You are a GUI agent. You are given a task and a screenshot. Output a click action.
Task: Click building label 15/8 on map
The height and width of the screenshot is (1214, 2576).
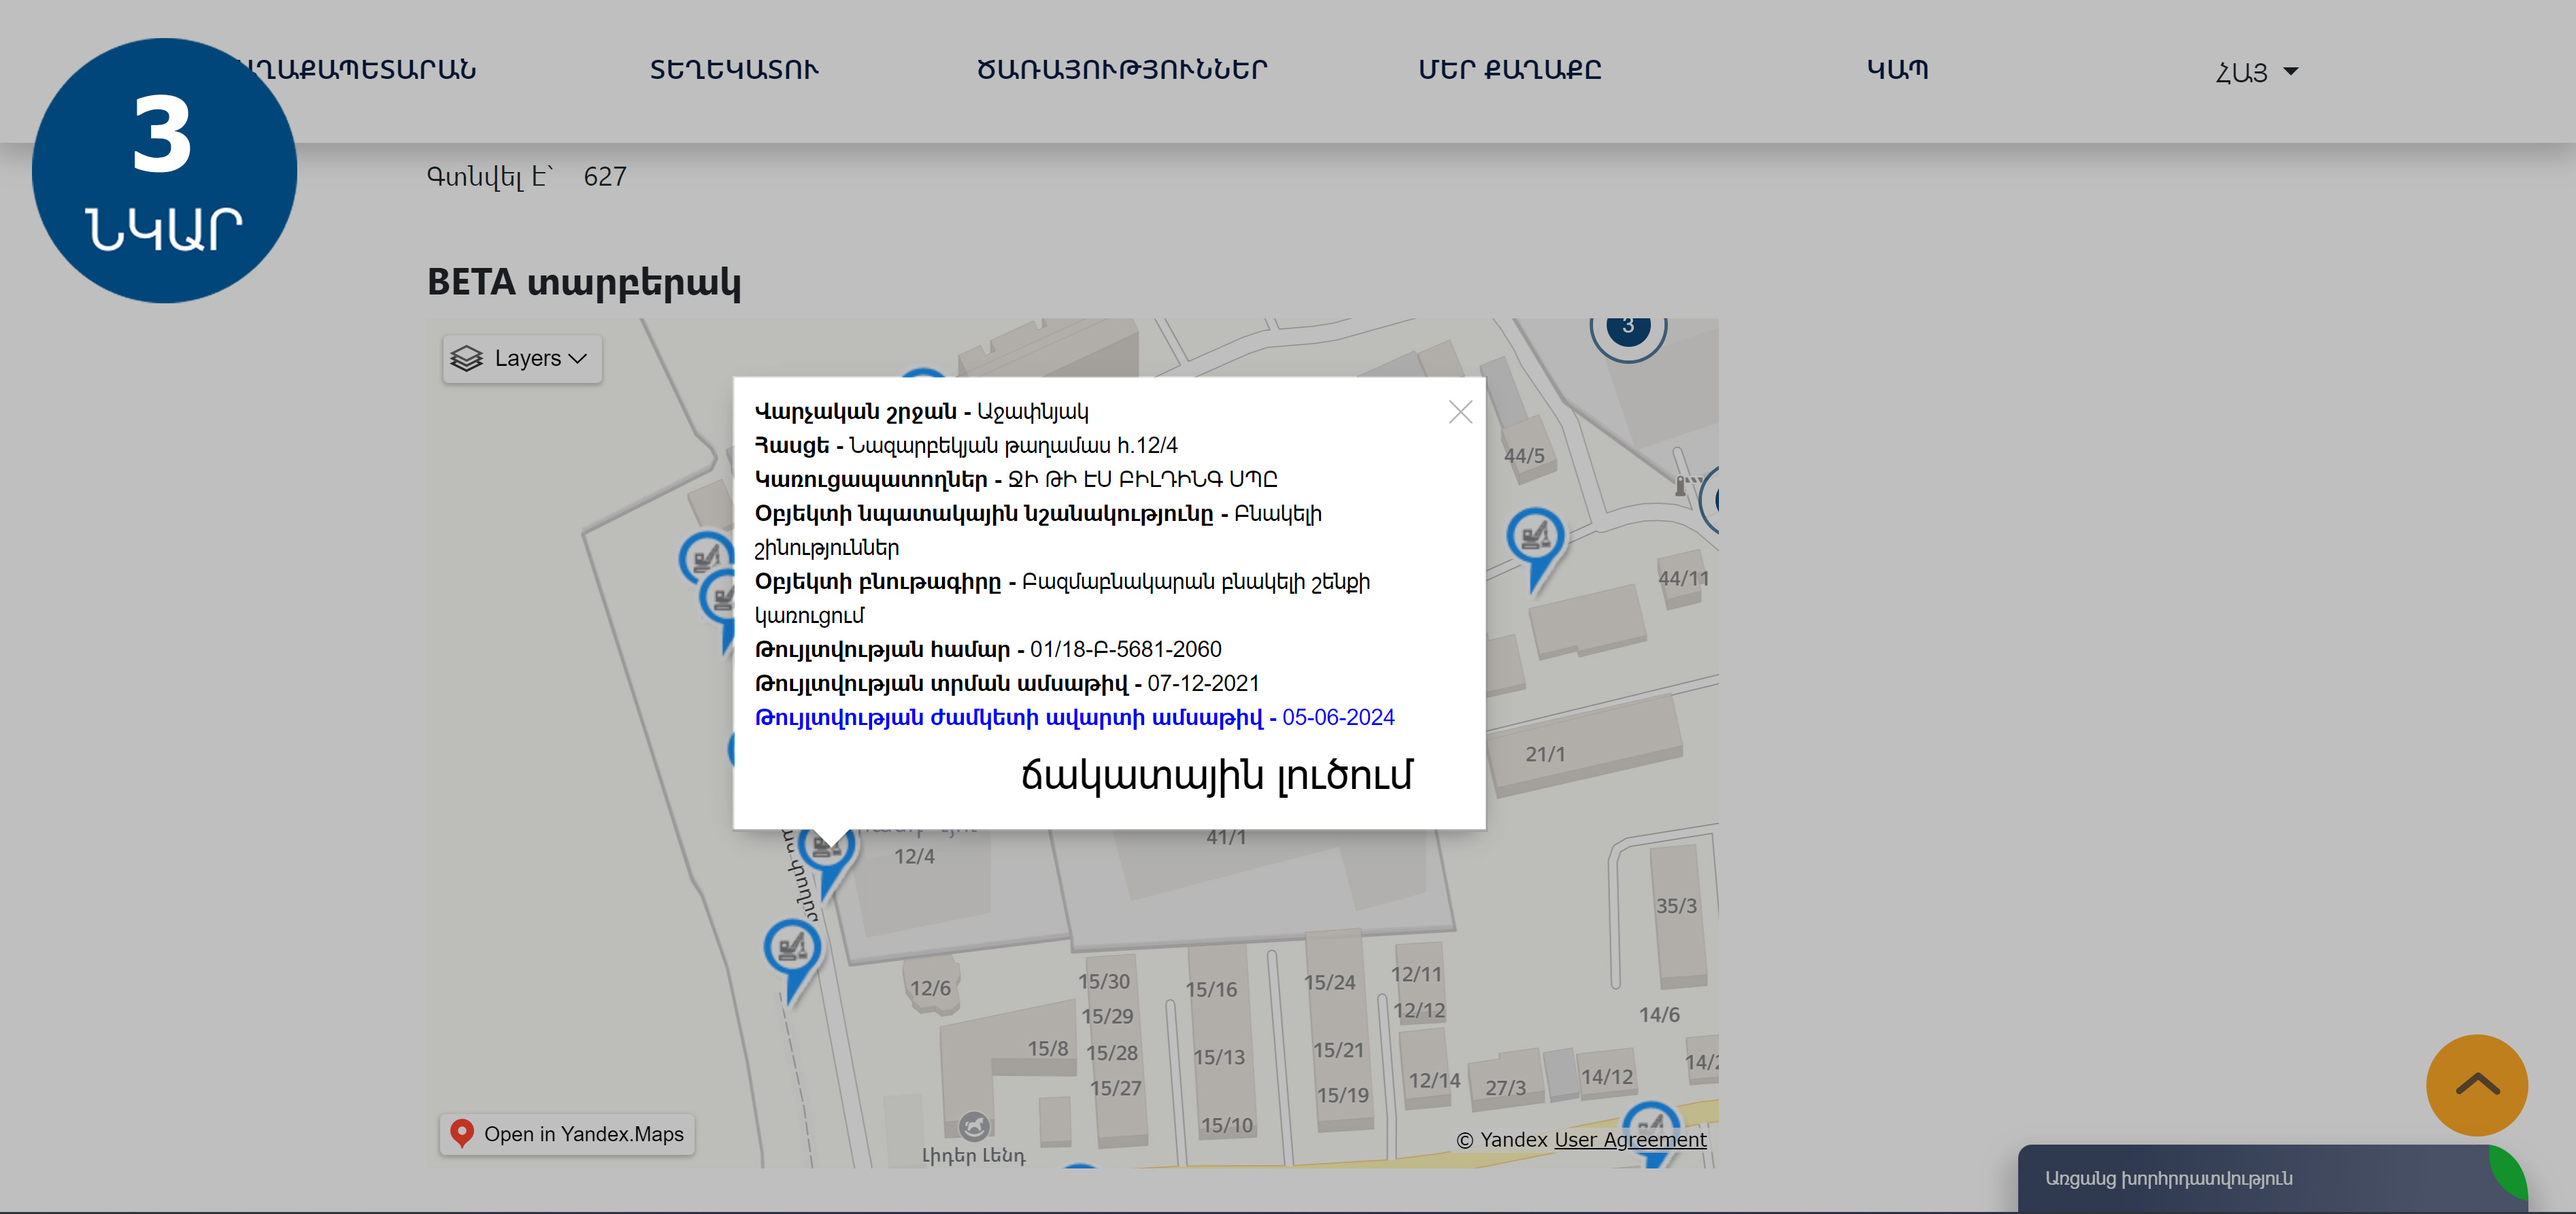1048,1048
